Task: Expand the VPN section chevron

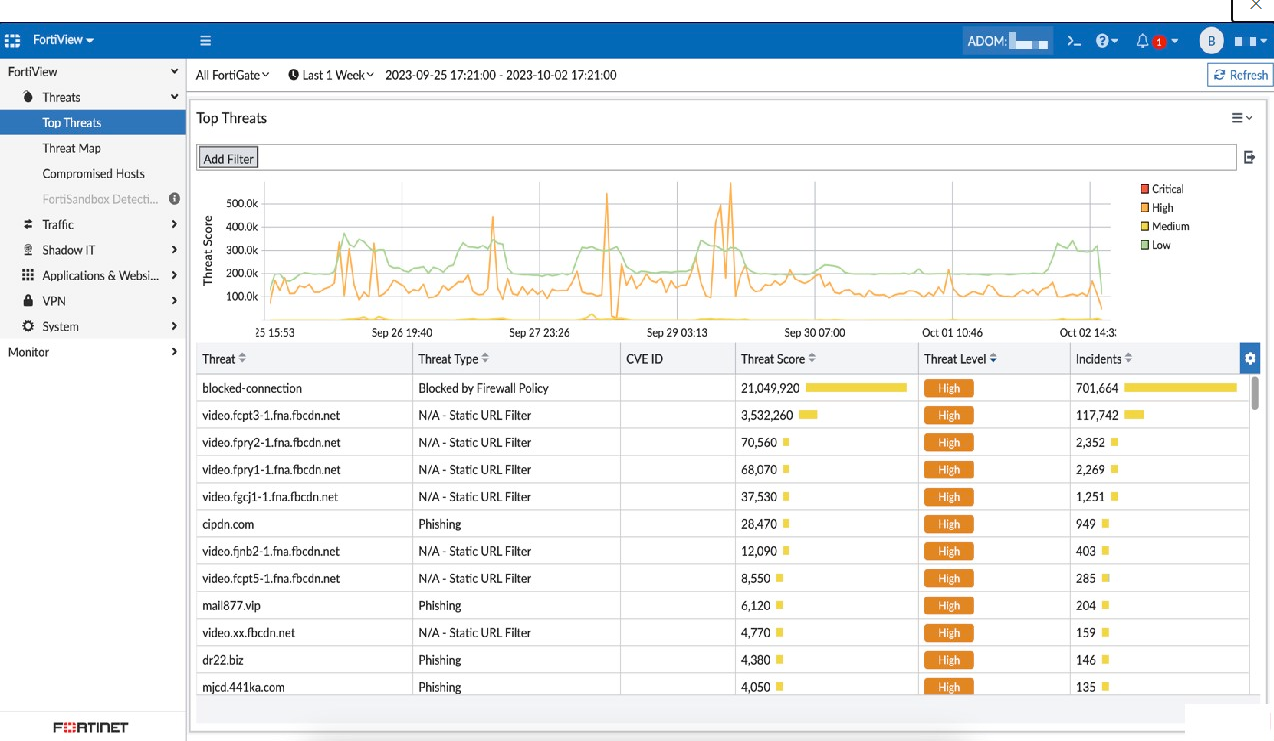Action: click(175, 301)
